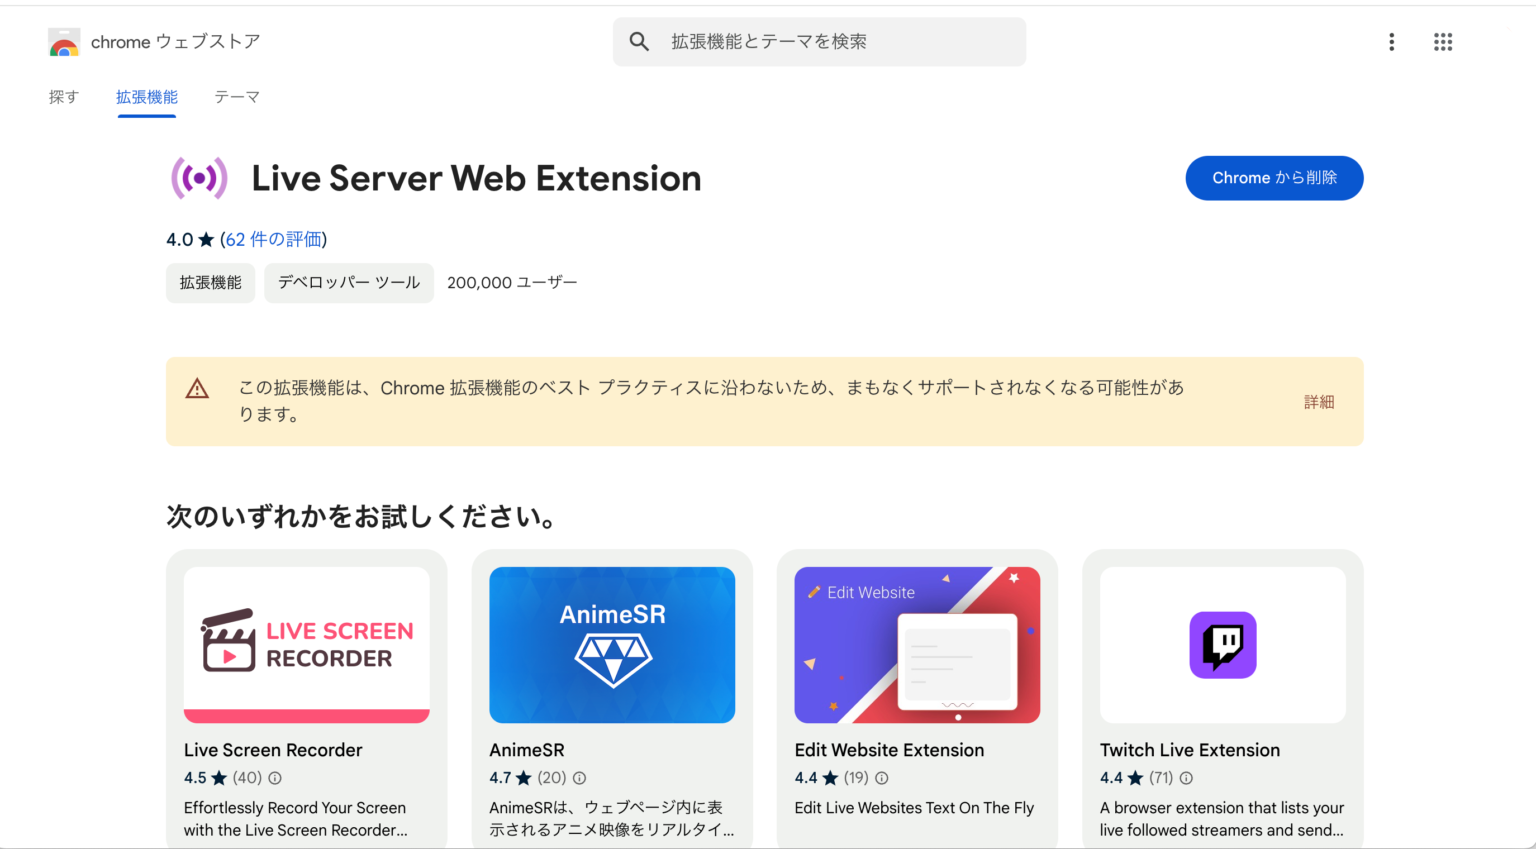Click the Chrome から削除 button

click(x=1274, y=178)
